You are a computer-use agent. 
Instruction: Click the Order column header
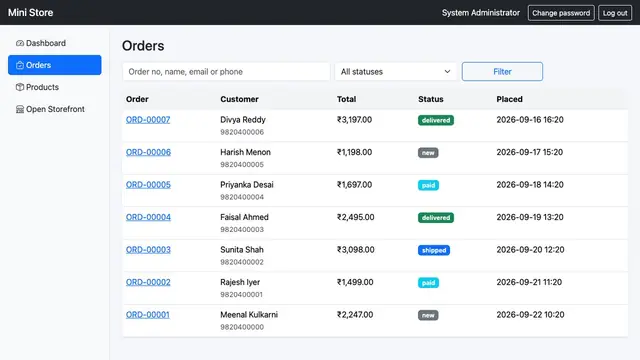tap(137, 99)
